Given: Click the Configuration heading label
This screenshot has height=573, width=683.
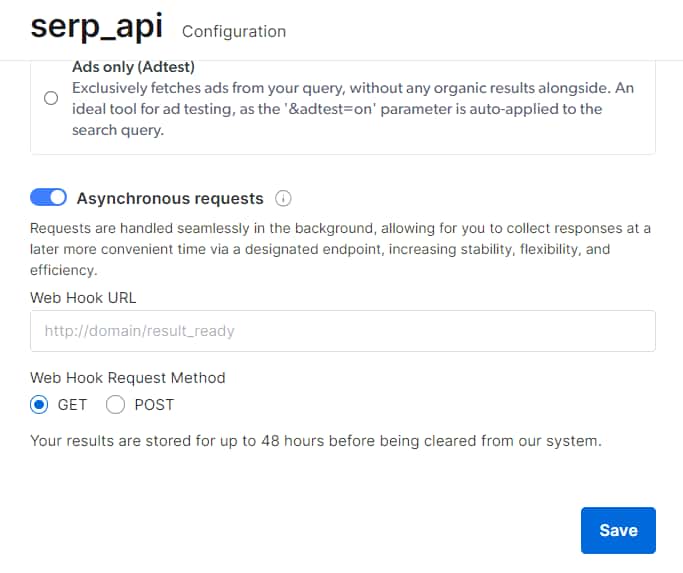Looking at the screenshot, I should (234, 31).
